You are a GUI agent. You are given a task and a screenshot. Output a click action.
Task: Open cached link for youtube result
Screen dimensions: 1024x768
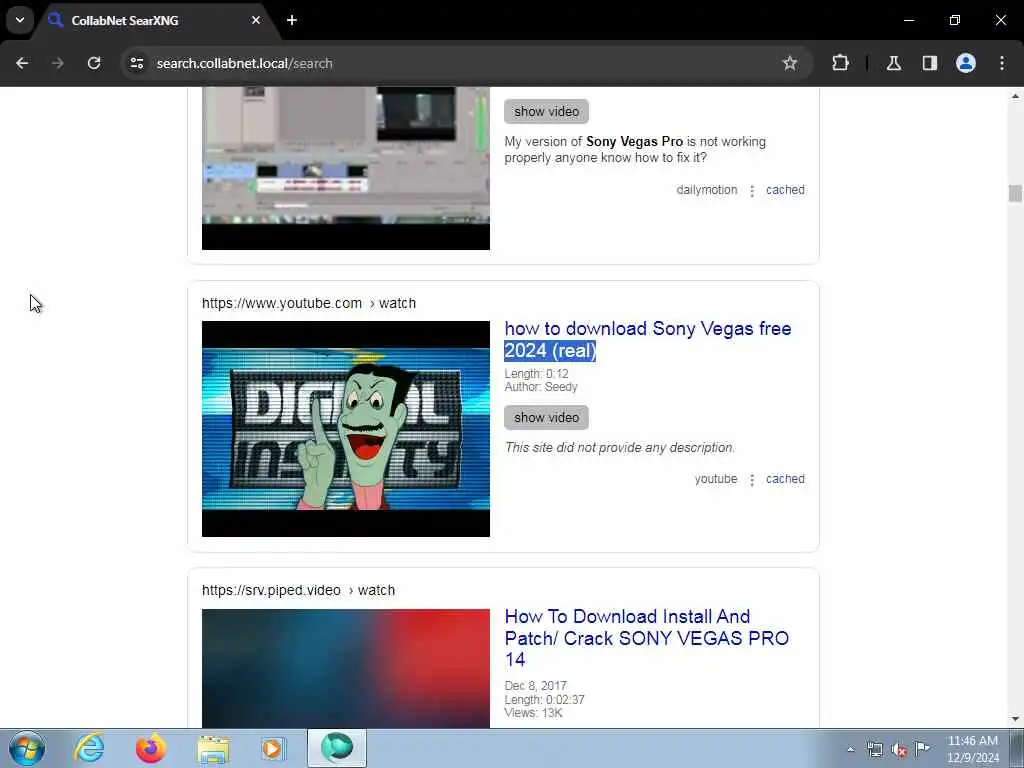point(785,479)
